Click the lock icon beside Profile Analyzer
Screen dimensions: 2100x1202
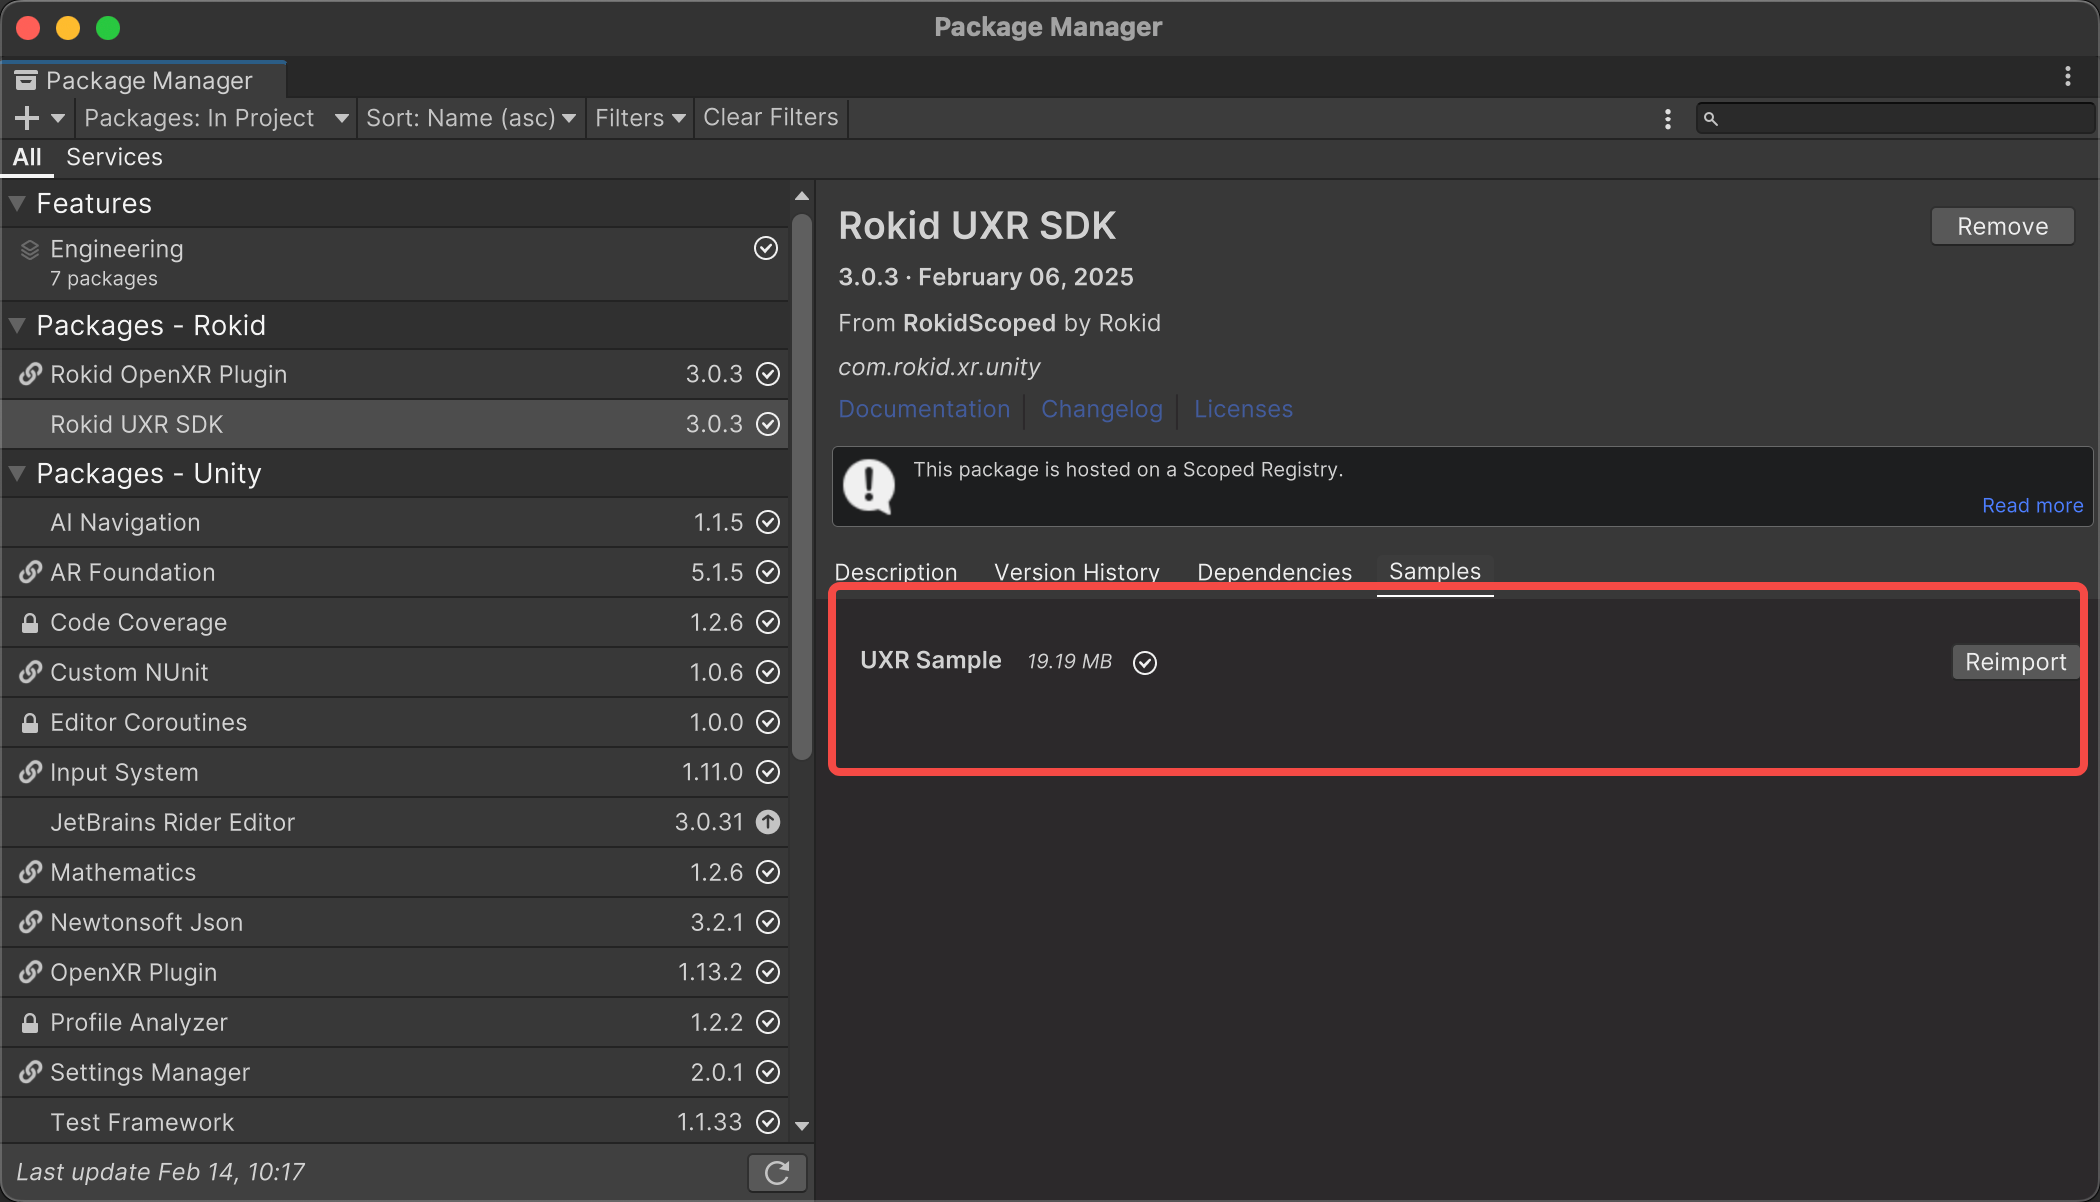(30, 1022)
